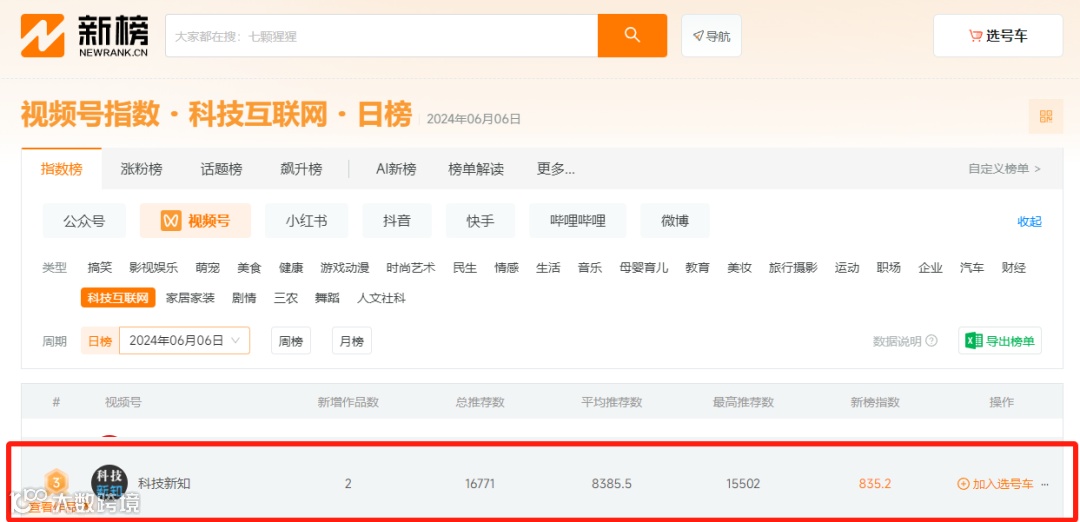Select the 公众号 platform
Screen dimensions: 1080x522
click(x=84, y=221)
